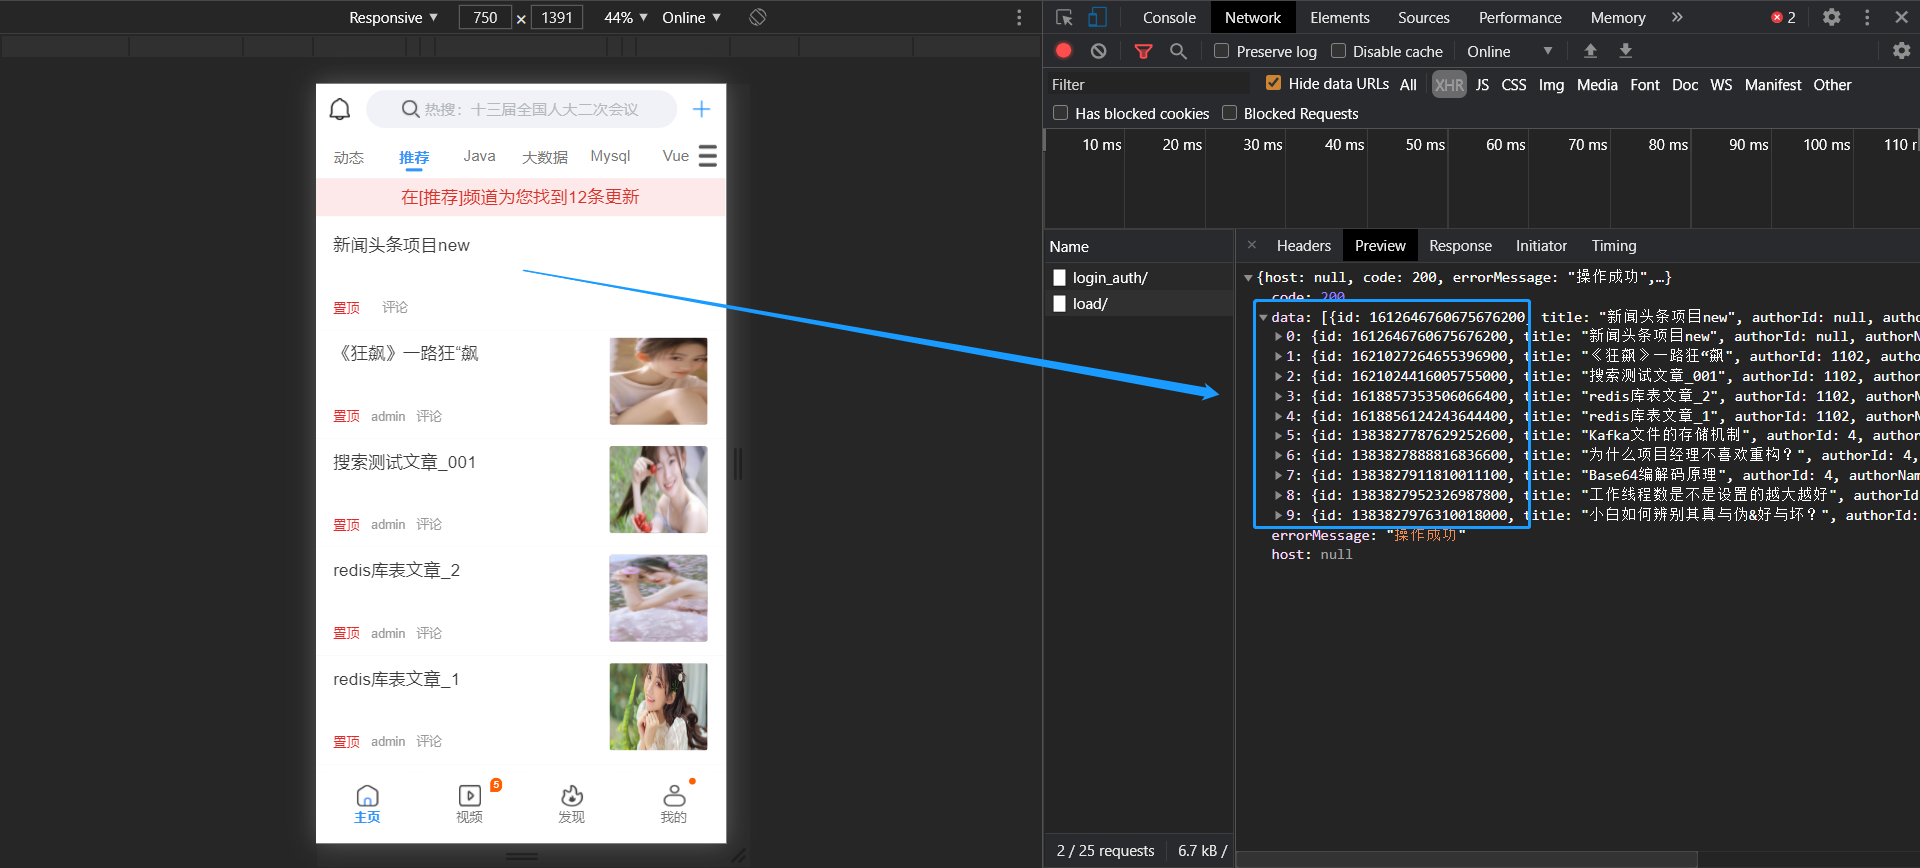Screen dimensions: 1920x868
Task: Toggle the device toolbar icon
Action: (1097, 17)
